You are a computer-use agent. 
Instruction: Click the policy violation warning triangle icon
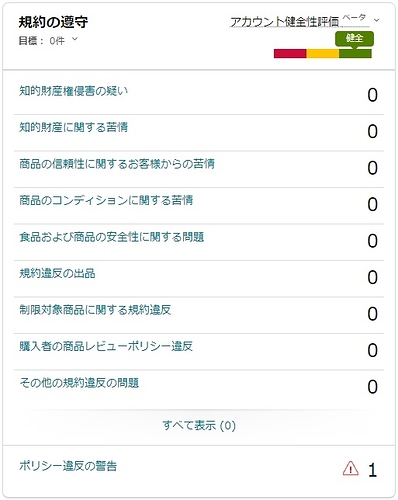(350, 468)
